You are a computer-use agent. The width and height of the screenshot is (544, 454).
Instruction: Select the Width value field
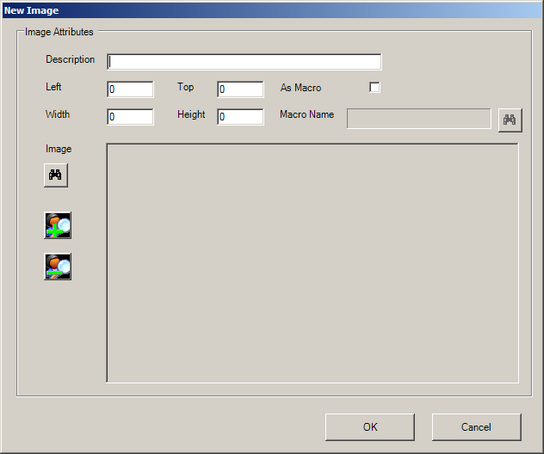130,117
